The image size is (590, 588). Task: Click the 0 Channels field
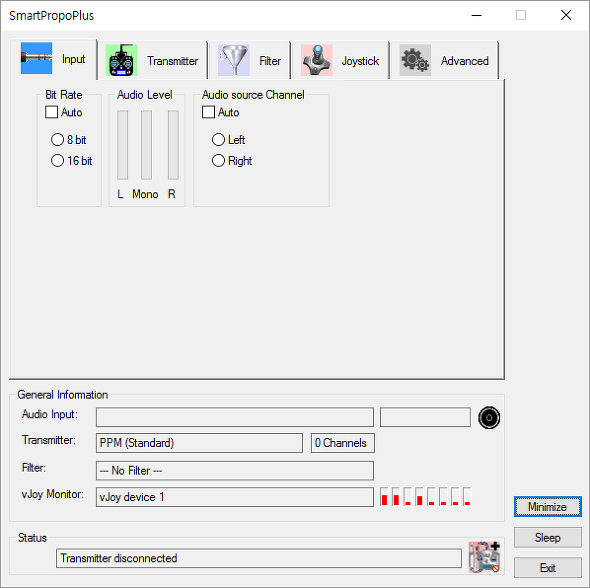point(342,443)
